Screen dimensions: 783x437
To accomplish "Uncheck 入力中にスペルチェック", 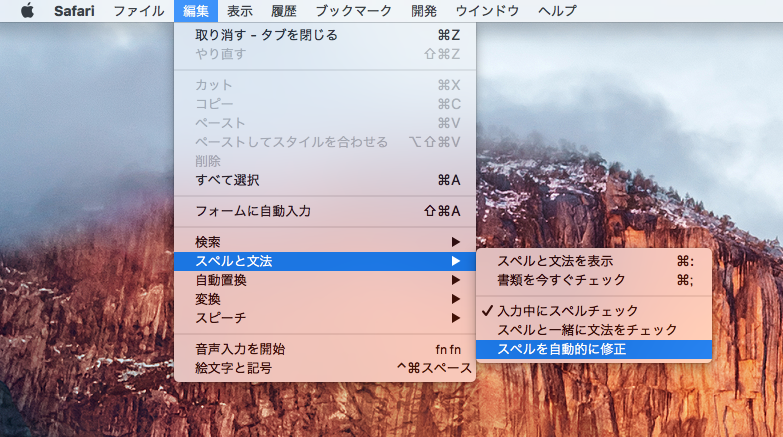I will pos(594,311).
